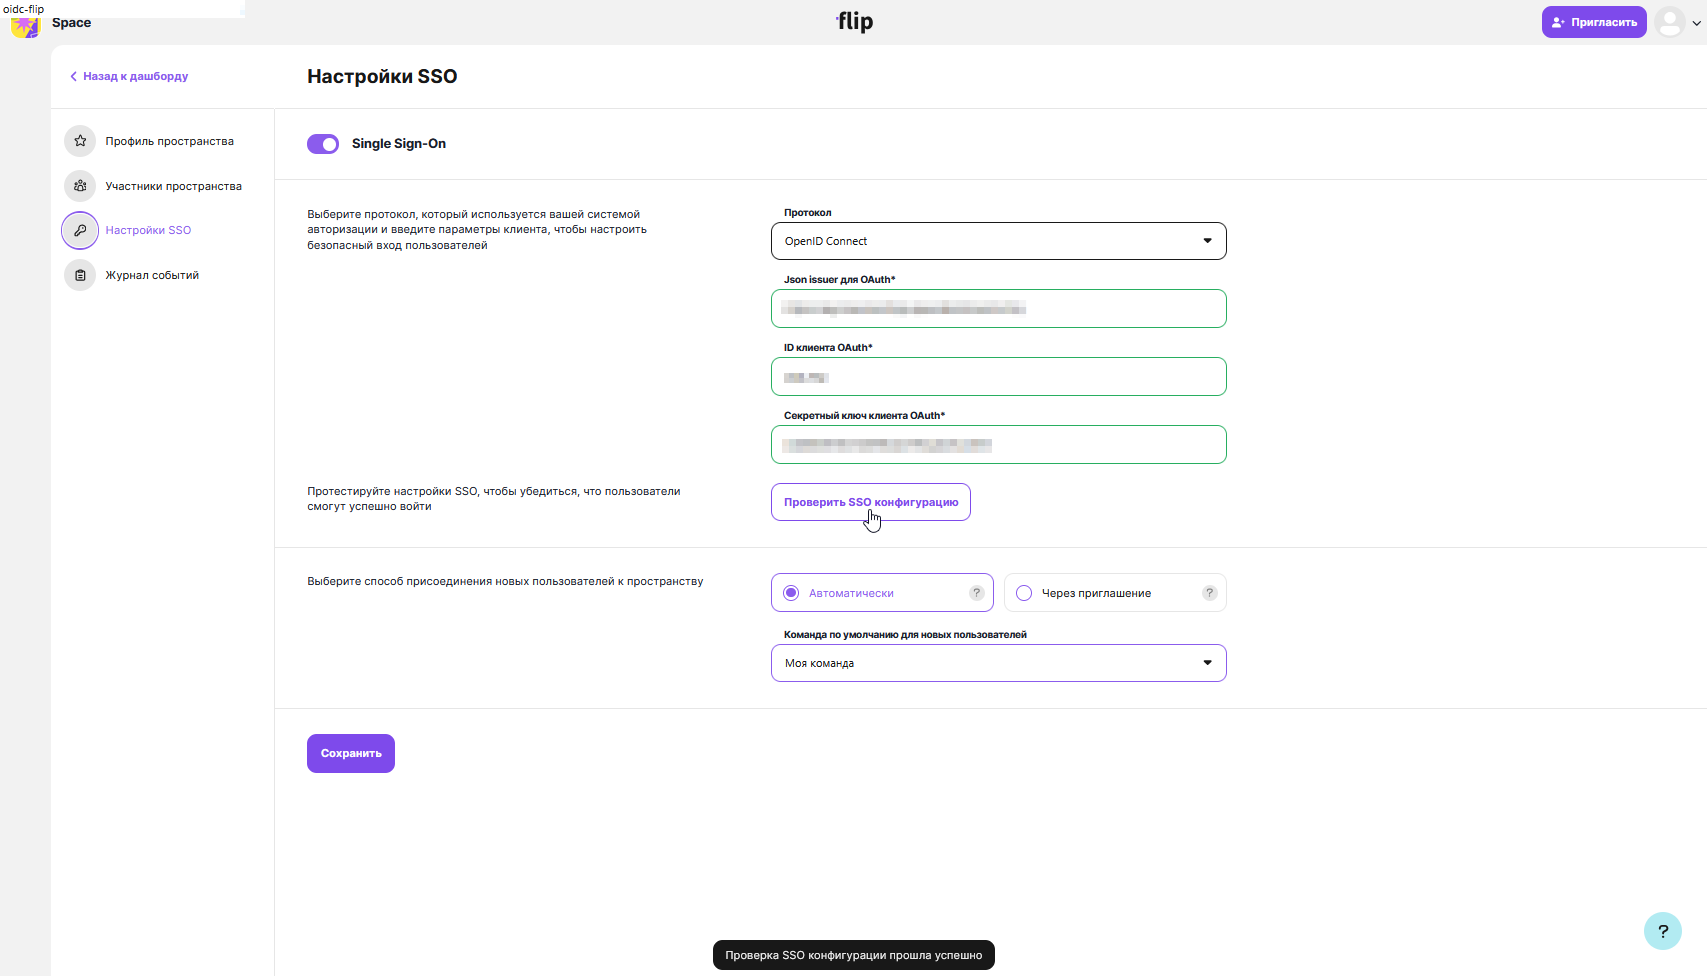Click the people icon for Участники пространства
Viewport: 1707px width, 976px height.
[80, 186]
